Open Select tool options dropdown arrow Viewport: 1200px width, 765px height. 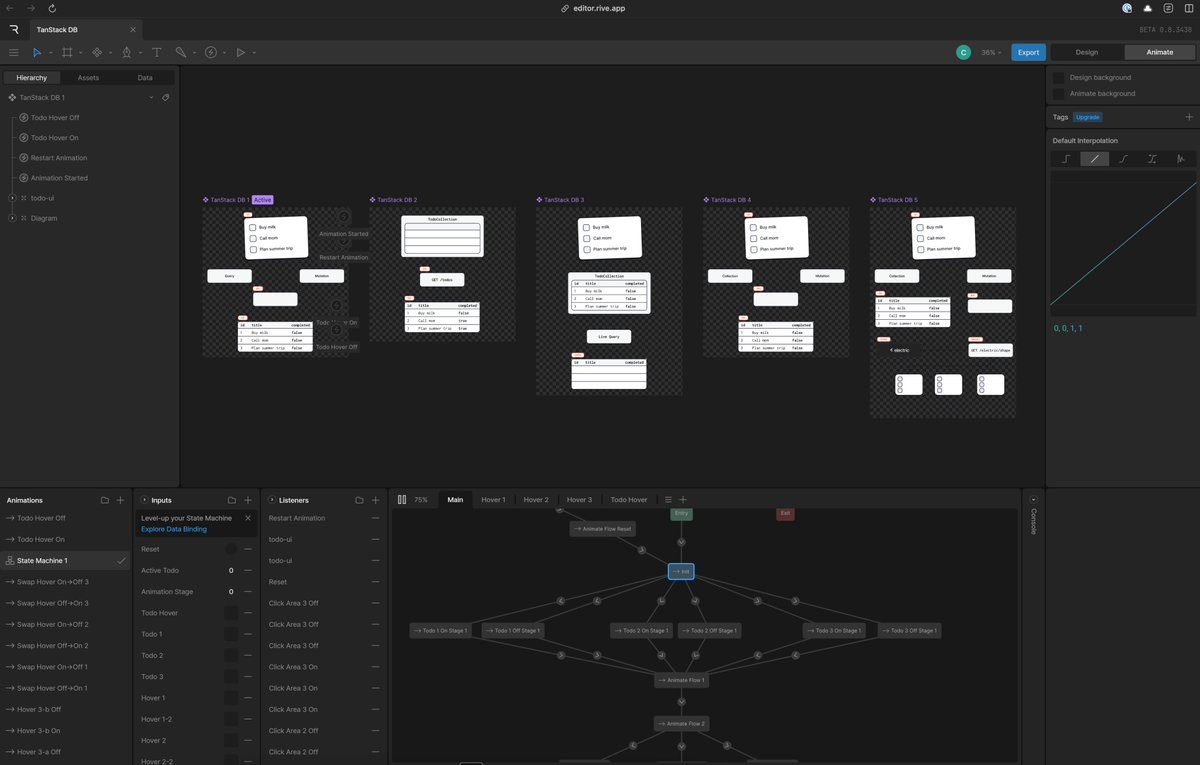click(49, 52)
